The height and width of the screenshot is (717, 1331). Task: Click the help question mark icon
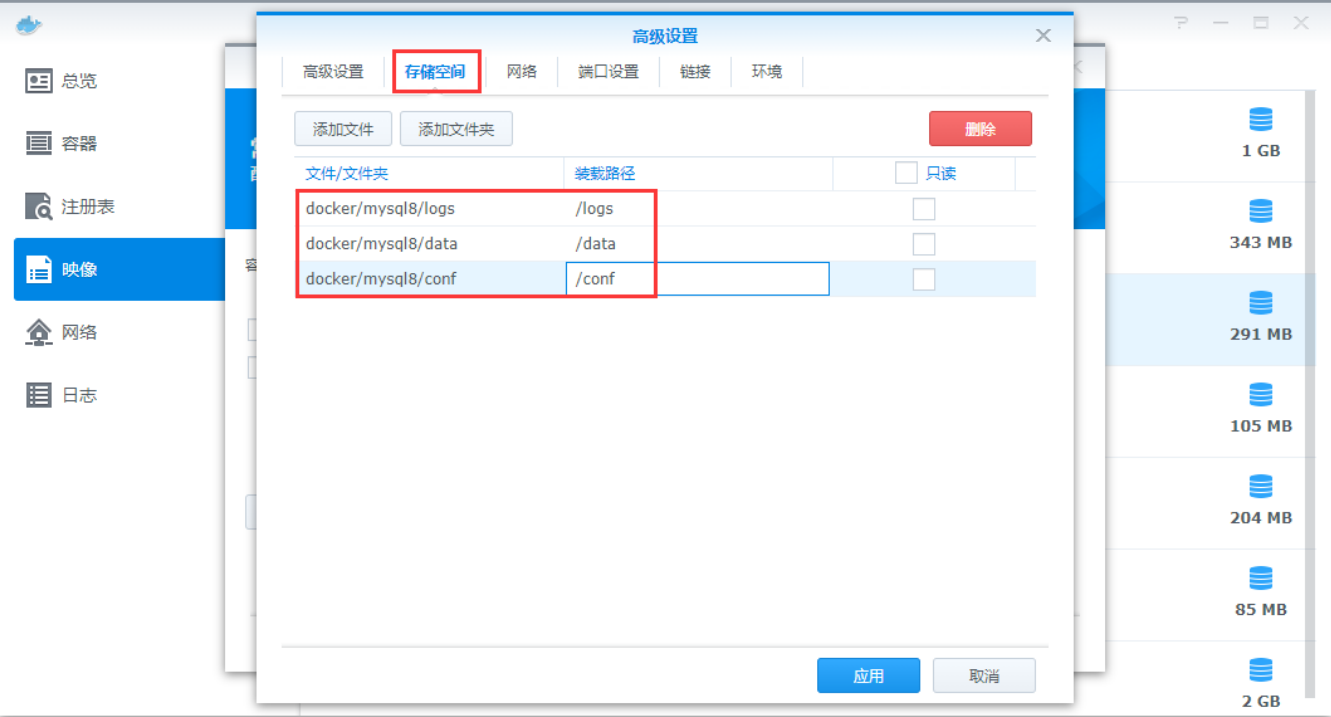(x=1182, y=23)
